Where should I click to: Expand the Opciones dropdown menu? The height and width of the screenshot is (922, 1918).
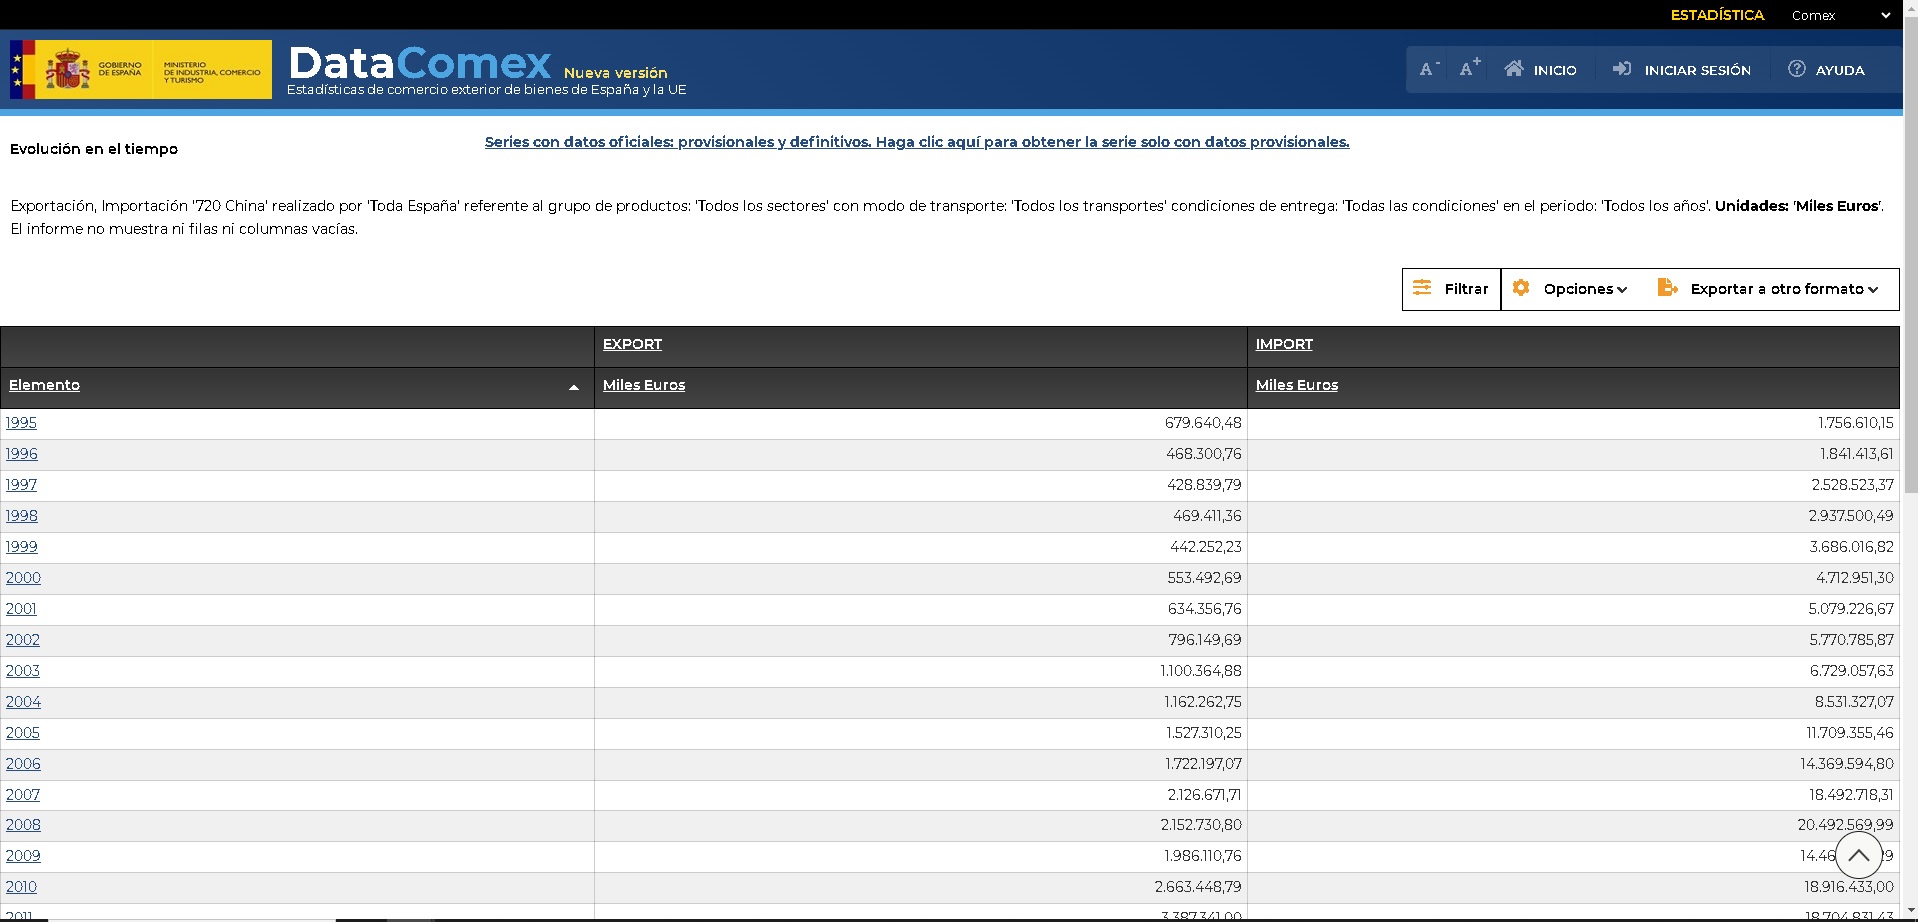1570,289
